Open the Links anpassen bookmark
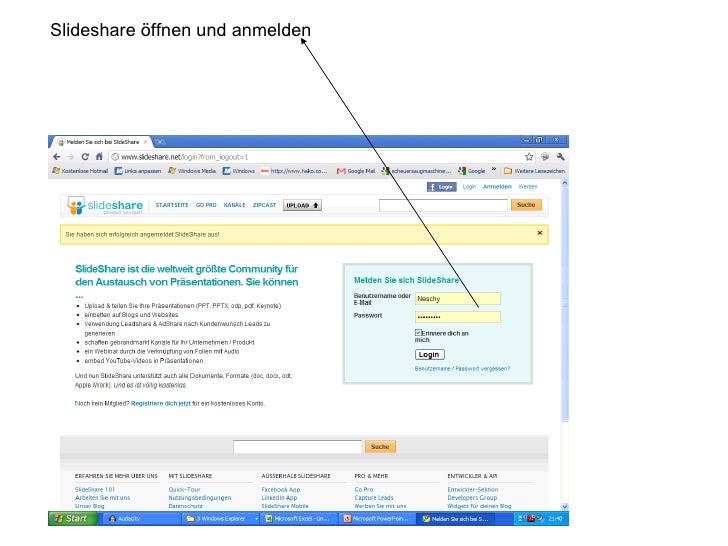 [138, 171]
